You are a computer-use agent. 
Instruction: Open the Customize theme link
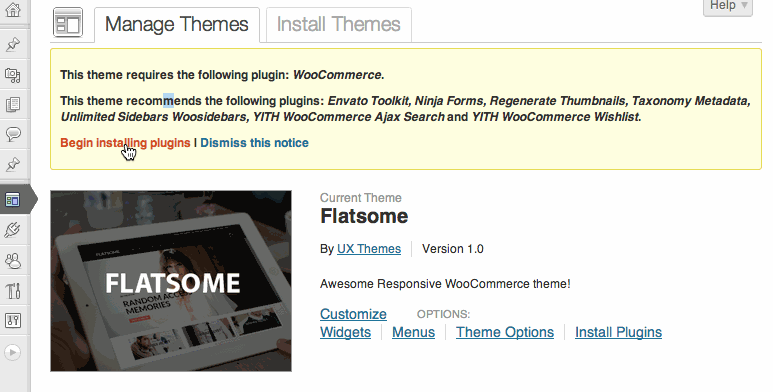353,314
